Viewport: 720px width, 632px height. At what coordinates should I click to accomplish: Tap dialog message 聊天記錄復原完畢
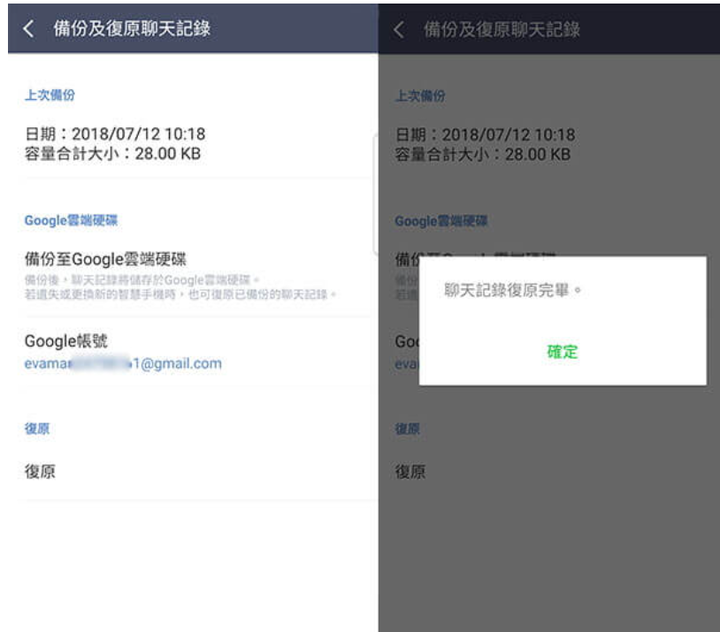click(x=512, y=290)
